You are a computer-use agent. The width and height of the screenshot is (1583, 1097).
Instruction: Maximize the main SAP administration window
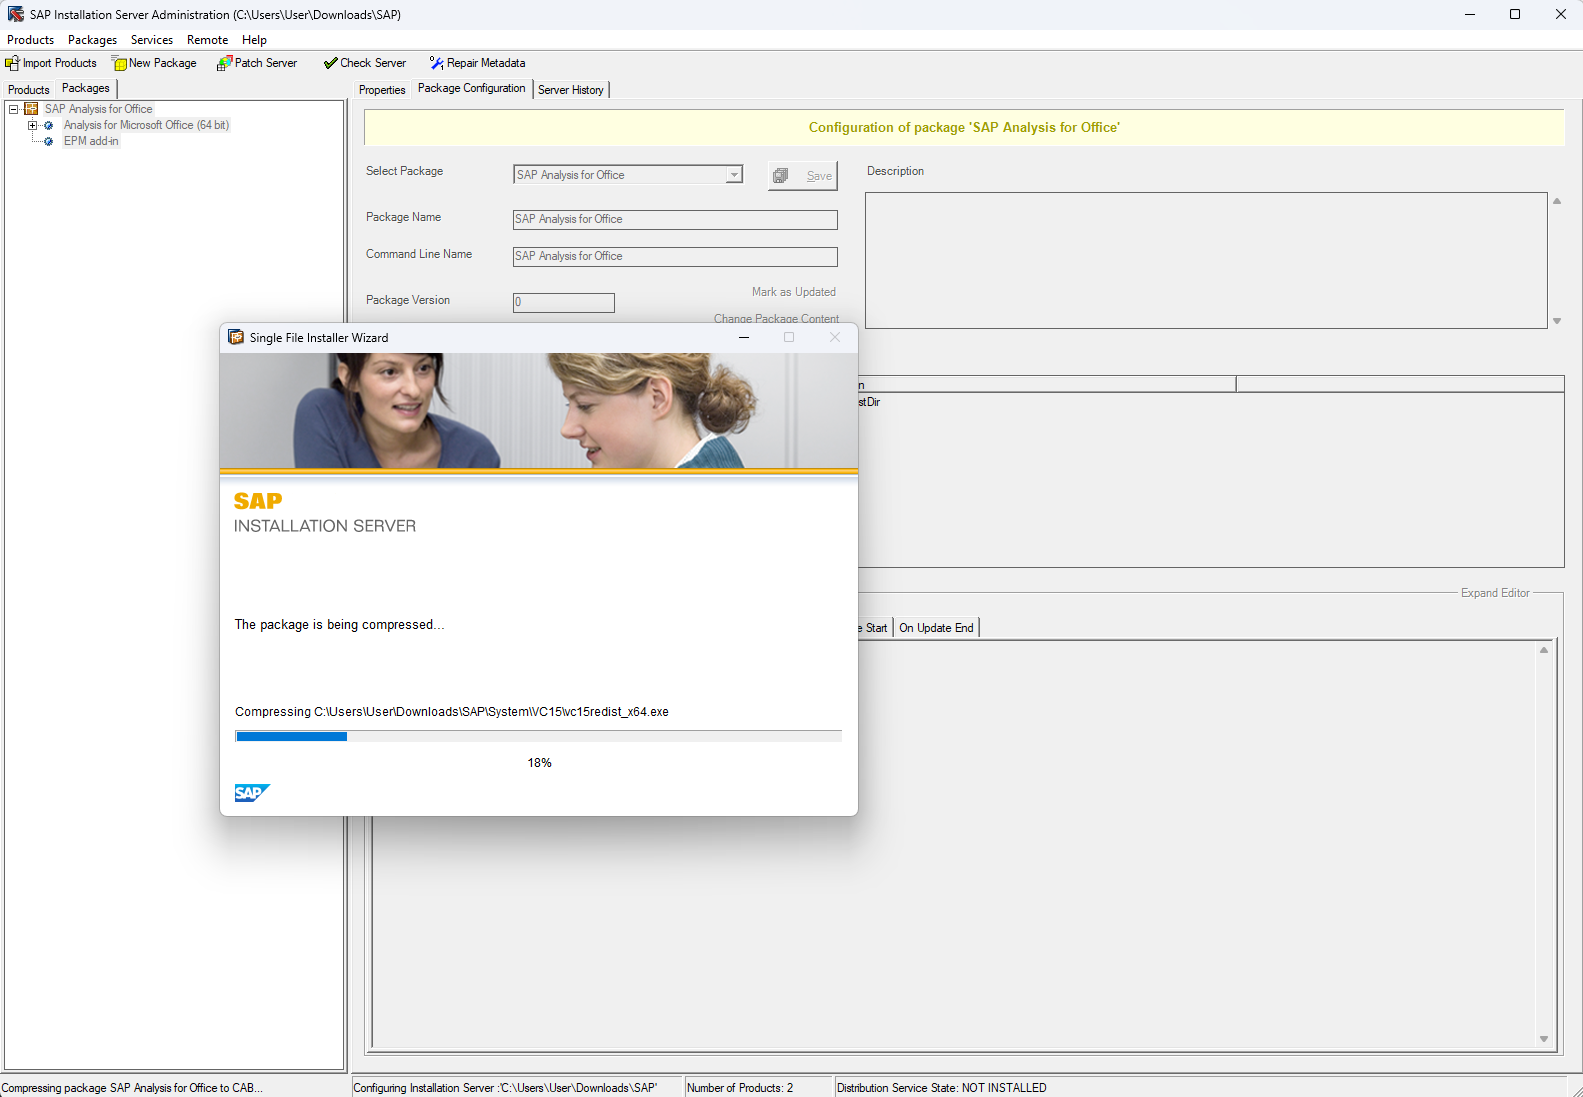1515,14
